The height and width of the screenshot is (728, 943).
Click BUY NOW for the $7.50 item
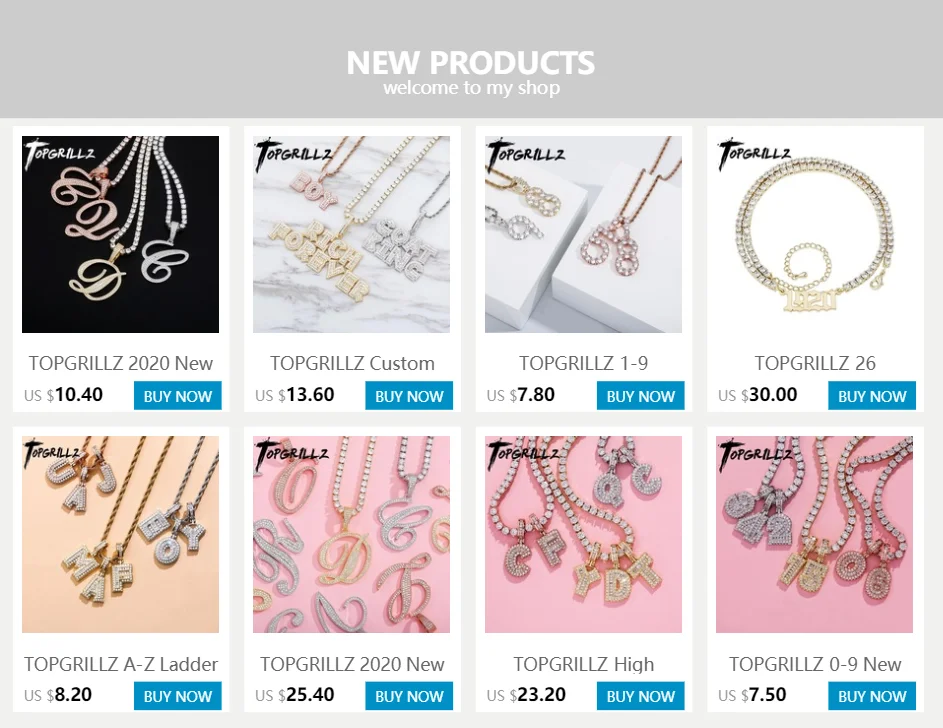click(x=872, y=696)
